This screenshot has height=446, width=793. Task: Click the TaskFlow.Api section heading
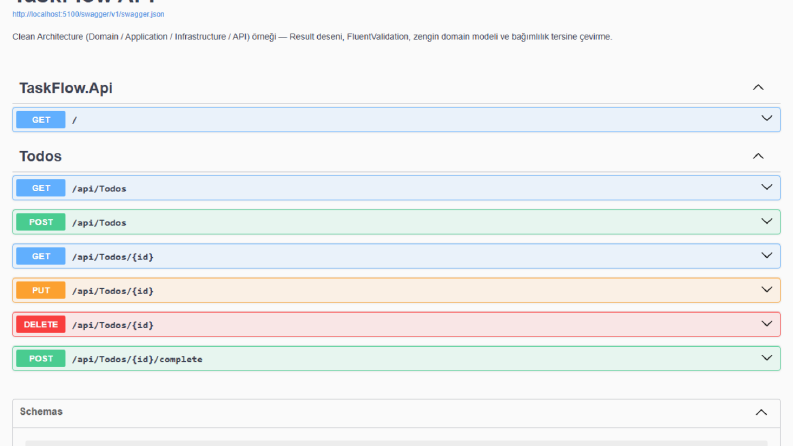click(x=66, y=88)
